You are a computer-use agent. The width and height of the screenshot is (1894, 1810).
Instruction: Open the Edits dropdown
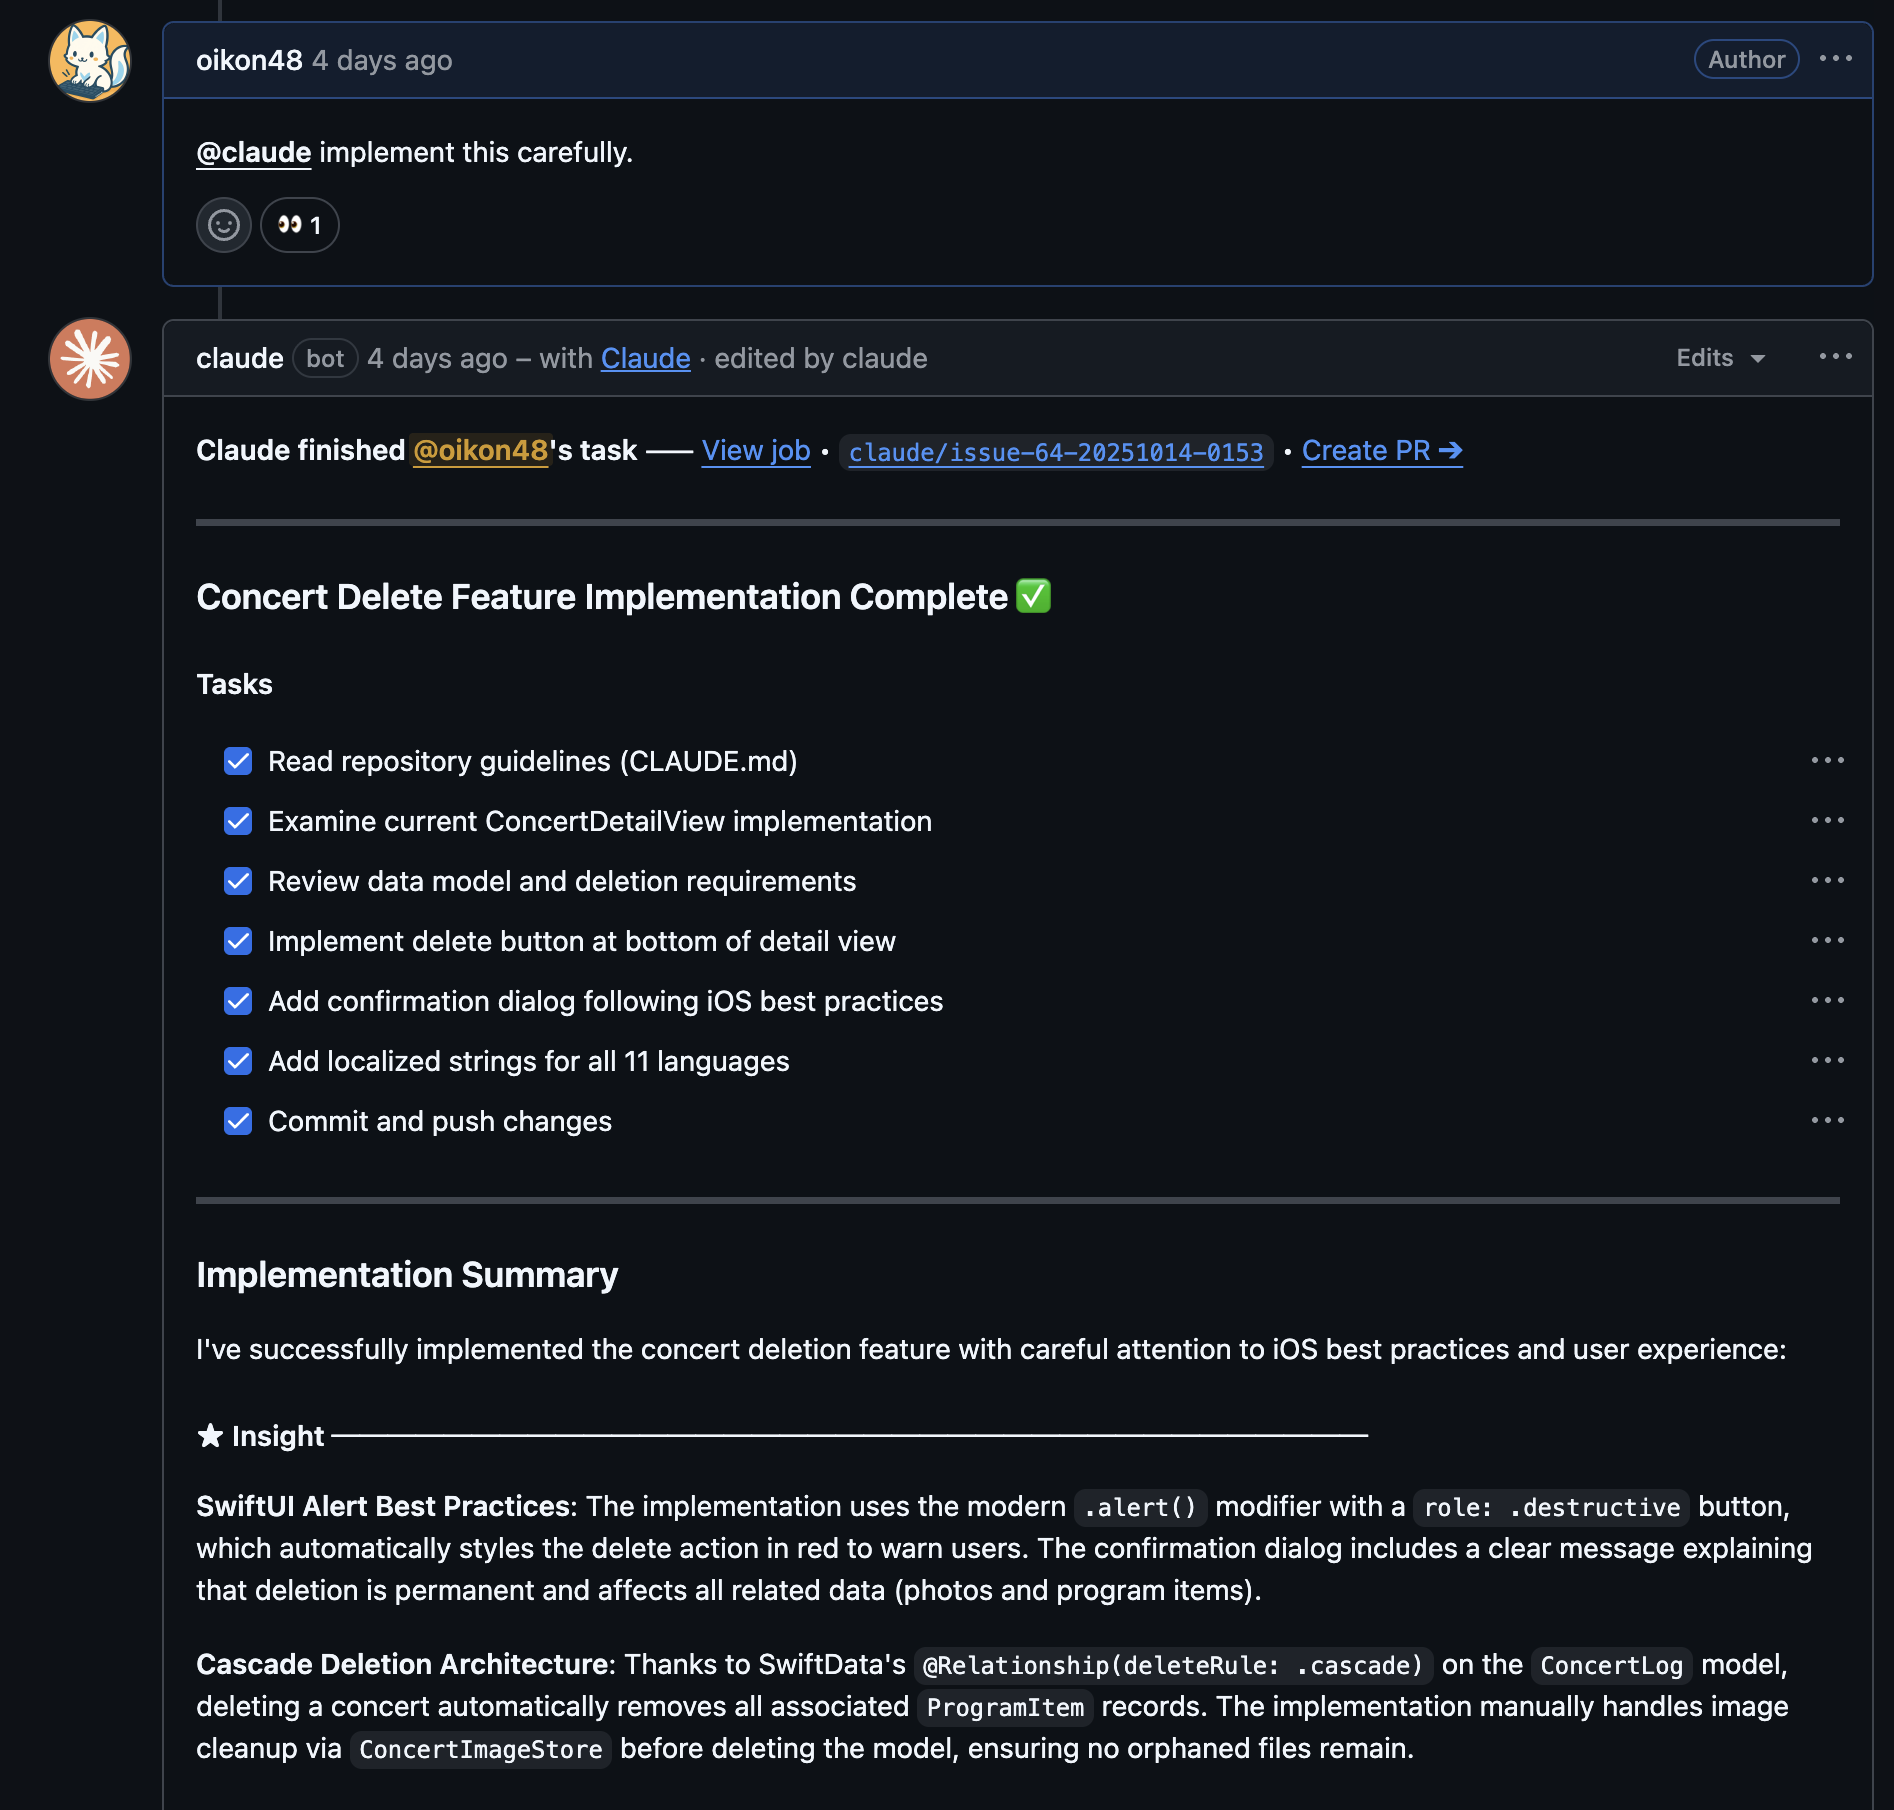click(1719, 357)
